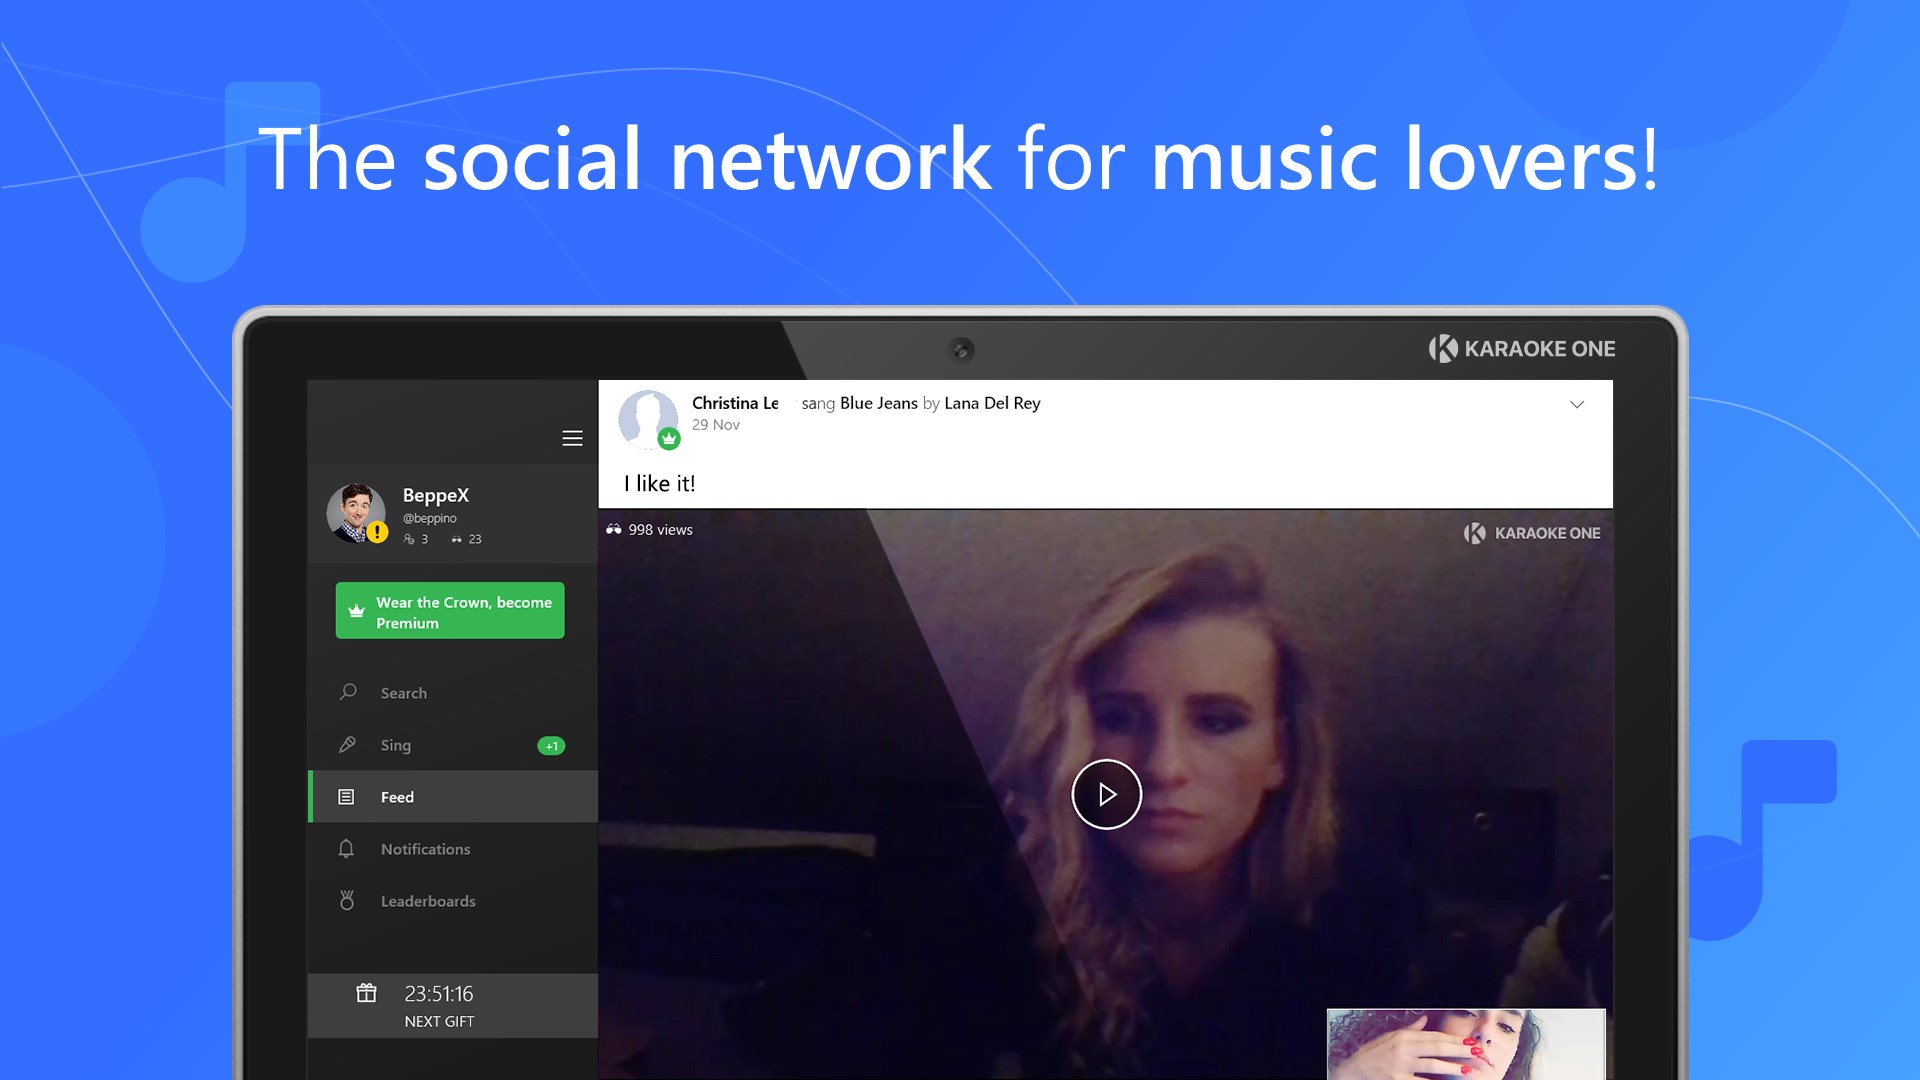Click the BeppeX profile picture
The height and width of the screenshot is (1080, 1920).
353,511
